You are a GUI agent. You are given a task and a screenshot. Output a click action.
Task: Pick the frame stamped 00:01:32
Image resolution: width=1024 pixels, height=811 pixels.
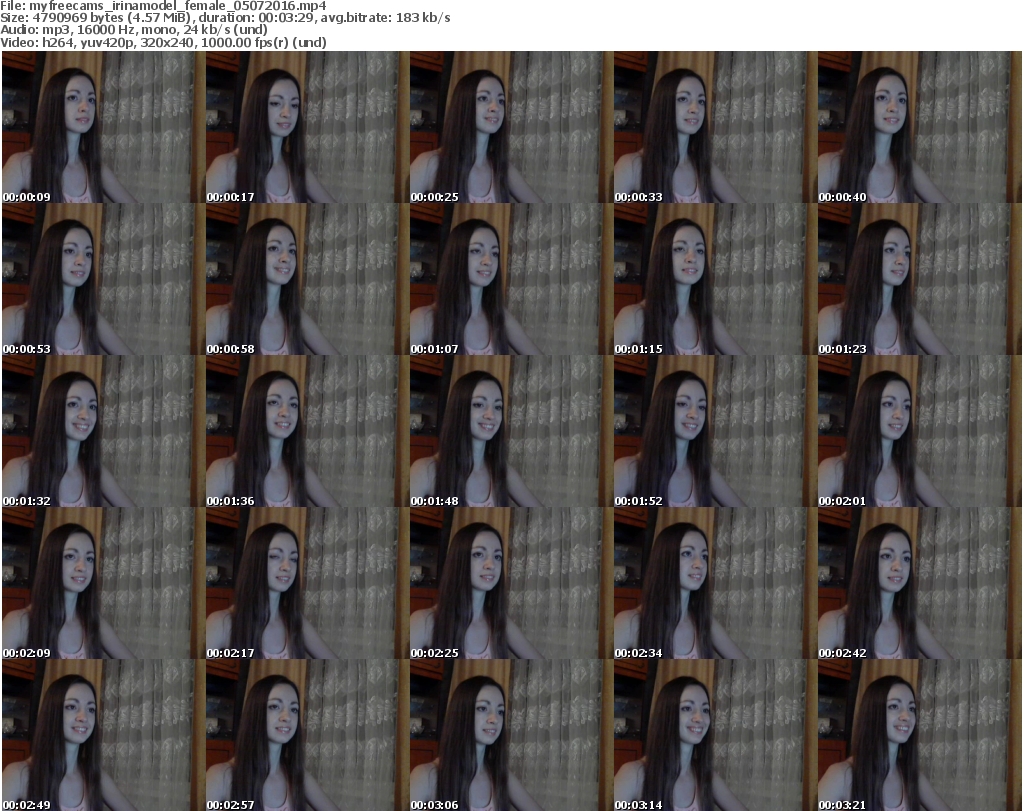[x=103, y=432]
